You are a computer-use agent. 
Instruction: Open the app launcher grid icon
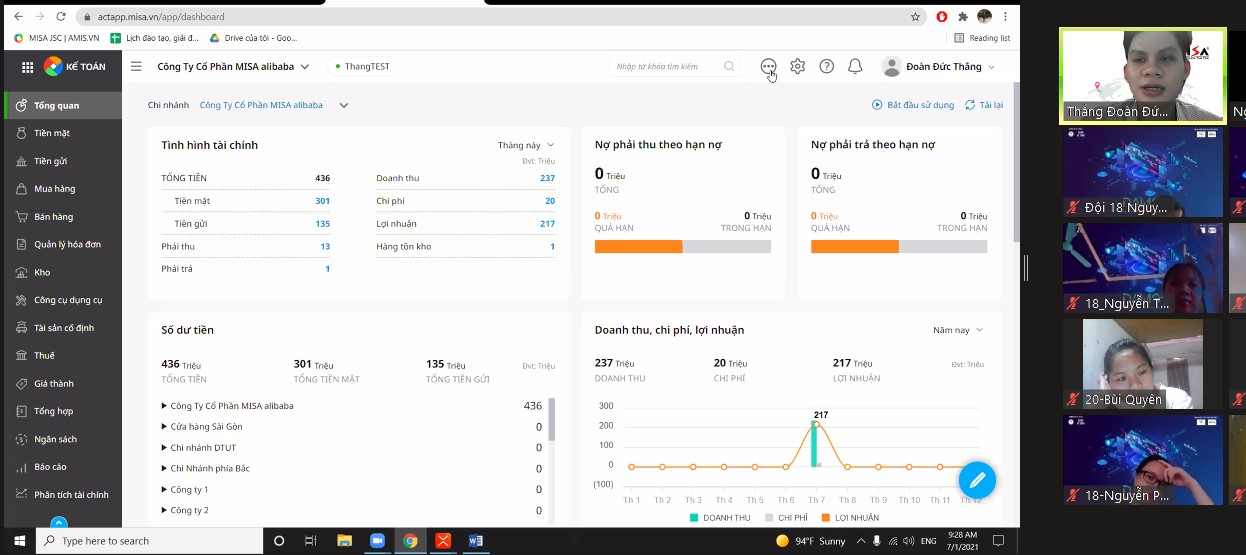tap(27, 67)
